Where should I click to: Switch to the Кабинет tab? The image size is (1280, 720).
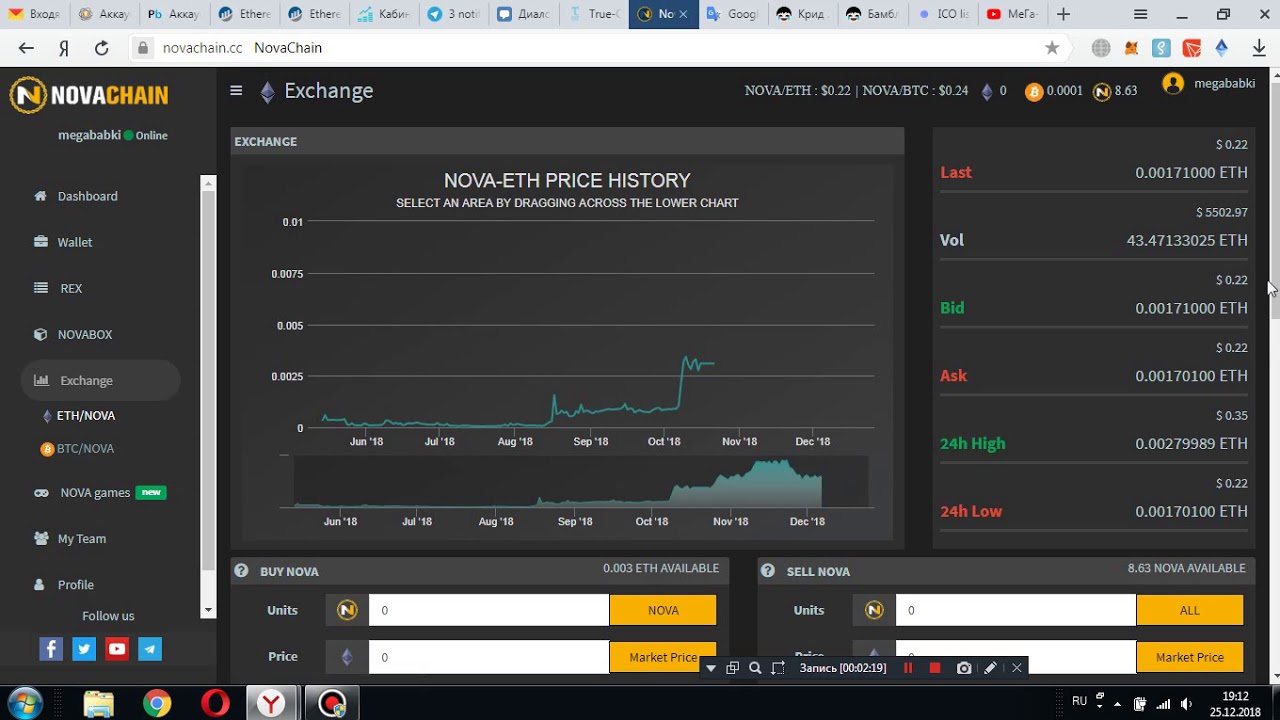point(384,14)
